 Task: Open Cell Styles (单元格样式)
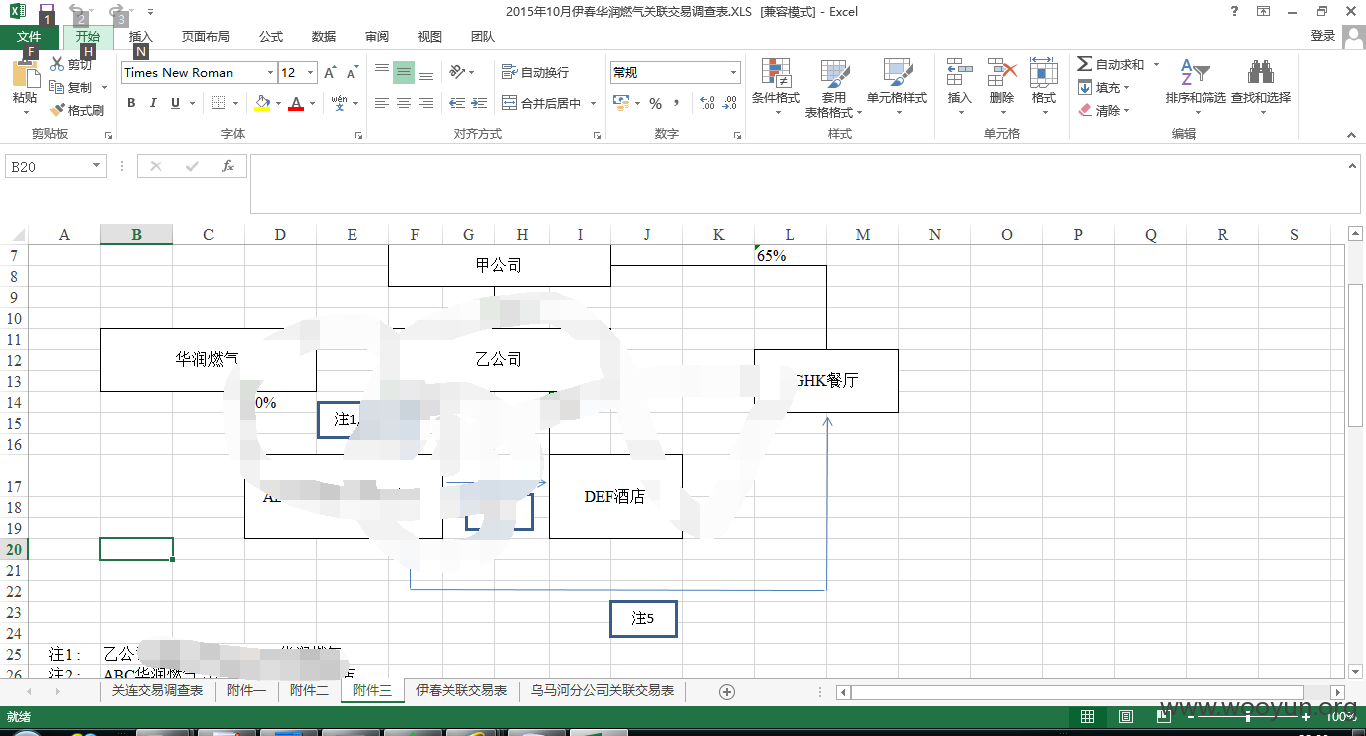pos(897,87)
